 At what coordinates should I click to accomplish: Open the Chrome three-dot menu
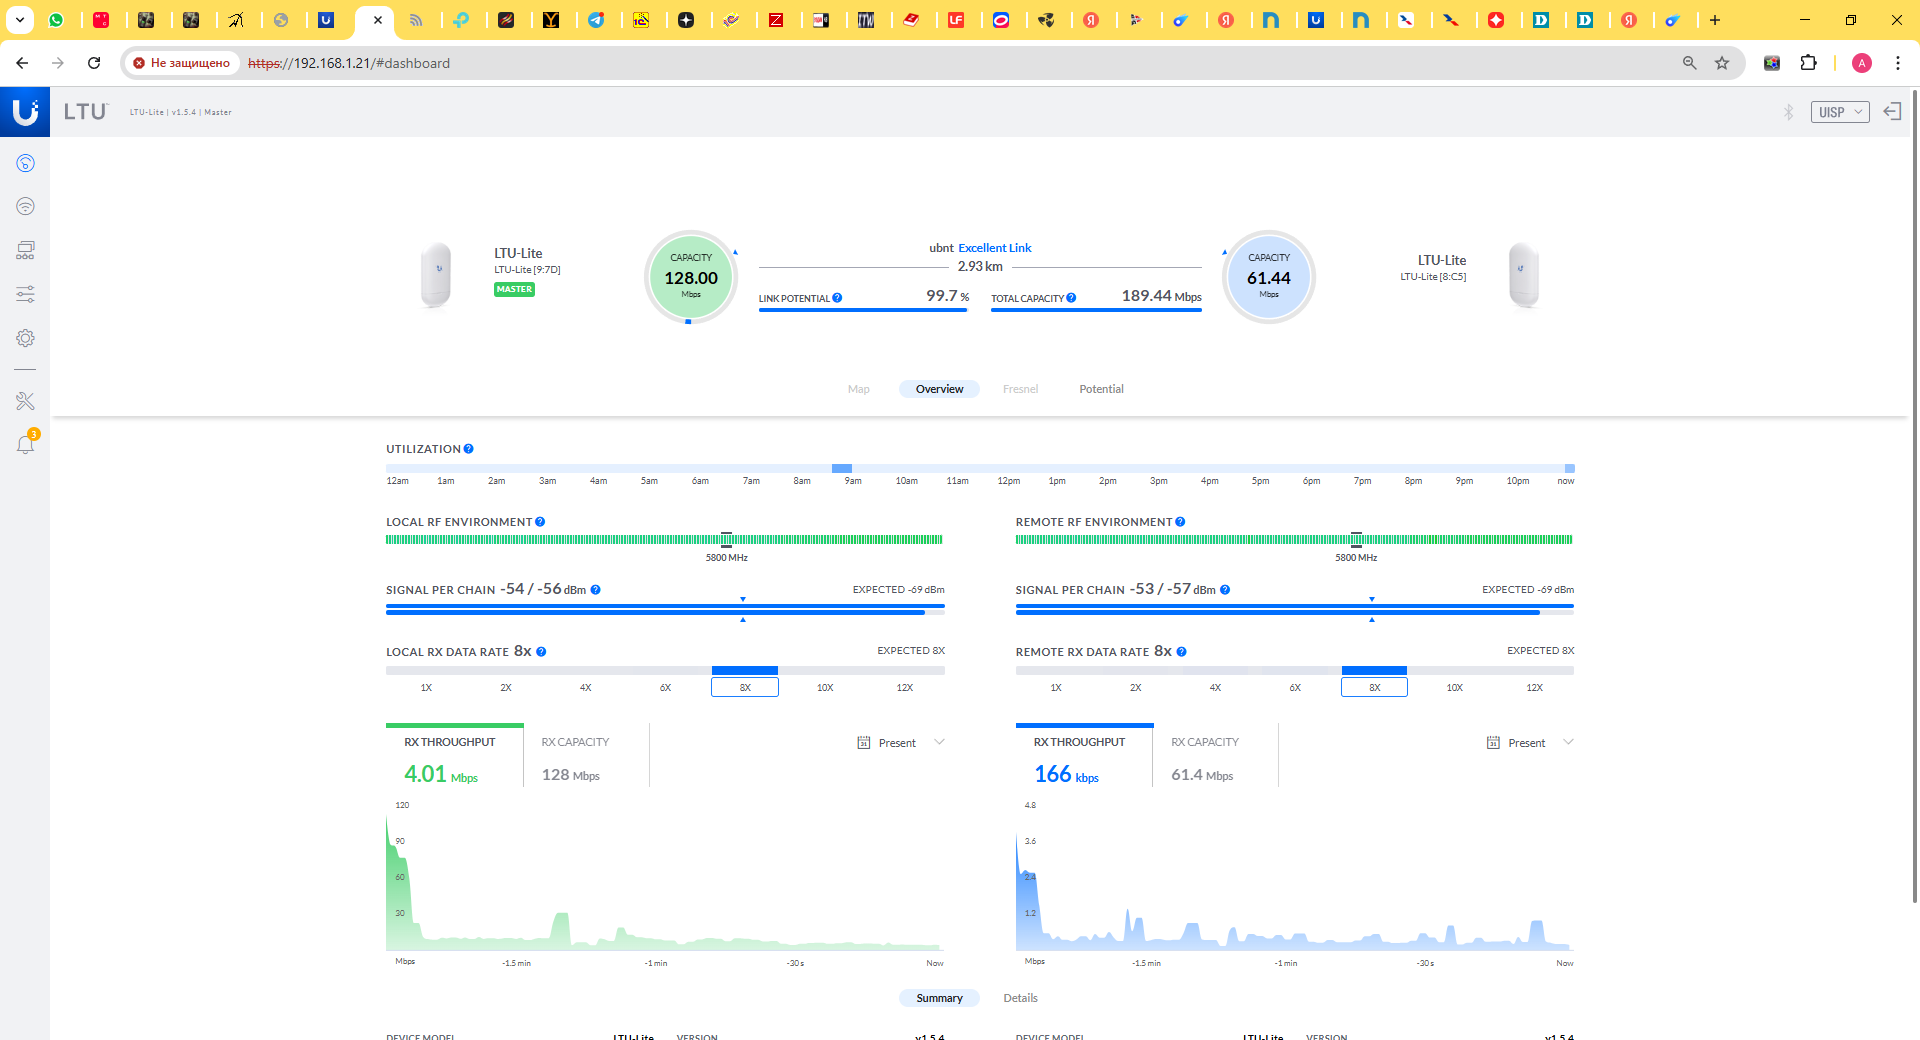point(1898,63)
